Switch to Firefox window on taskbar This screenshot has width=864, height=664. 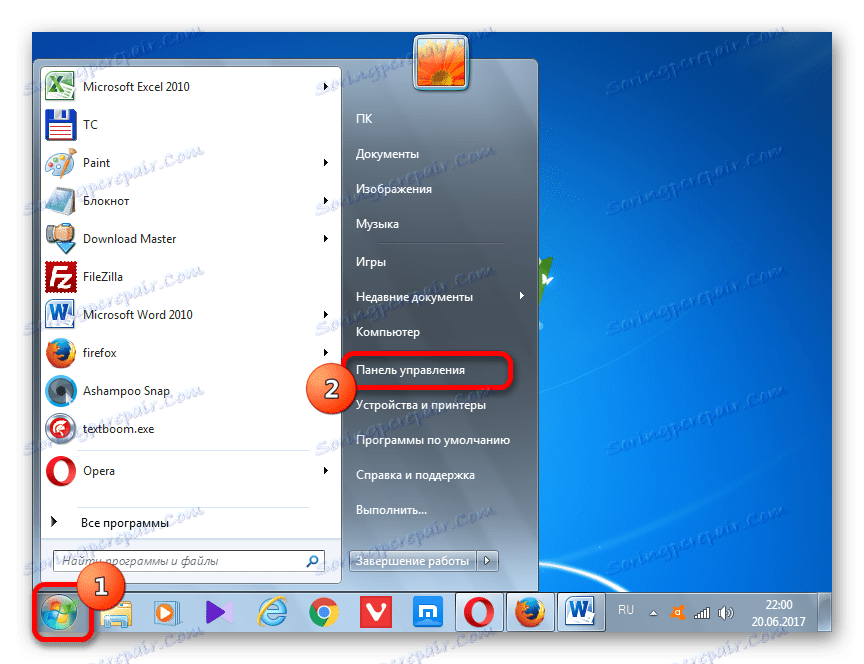[530, 612]
